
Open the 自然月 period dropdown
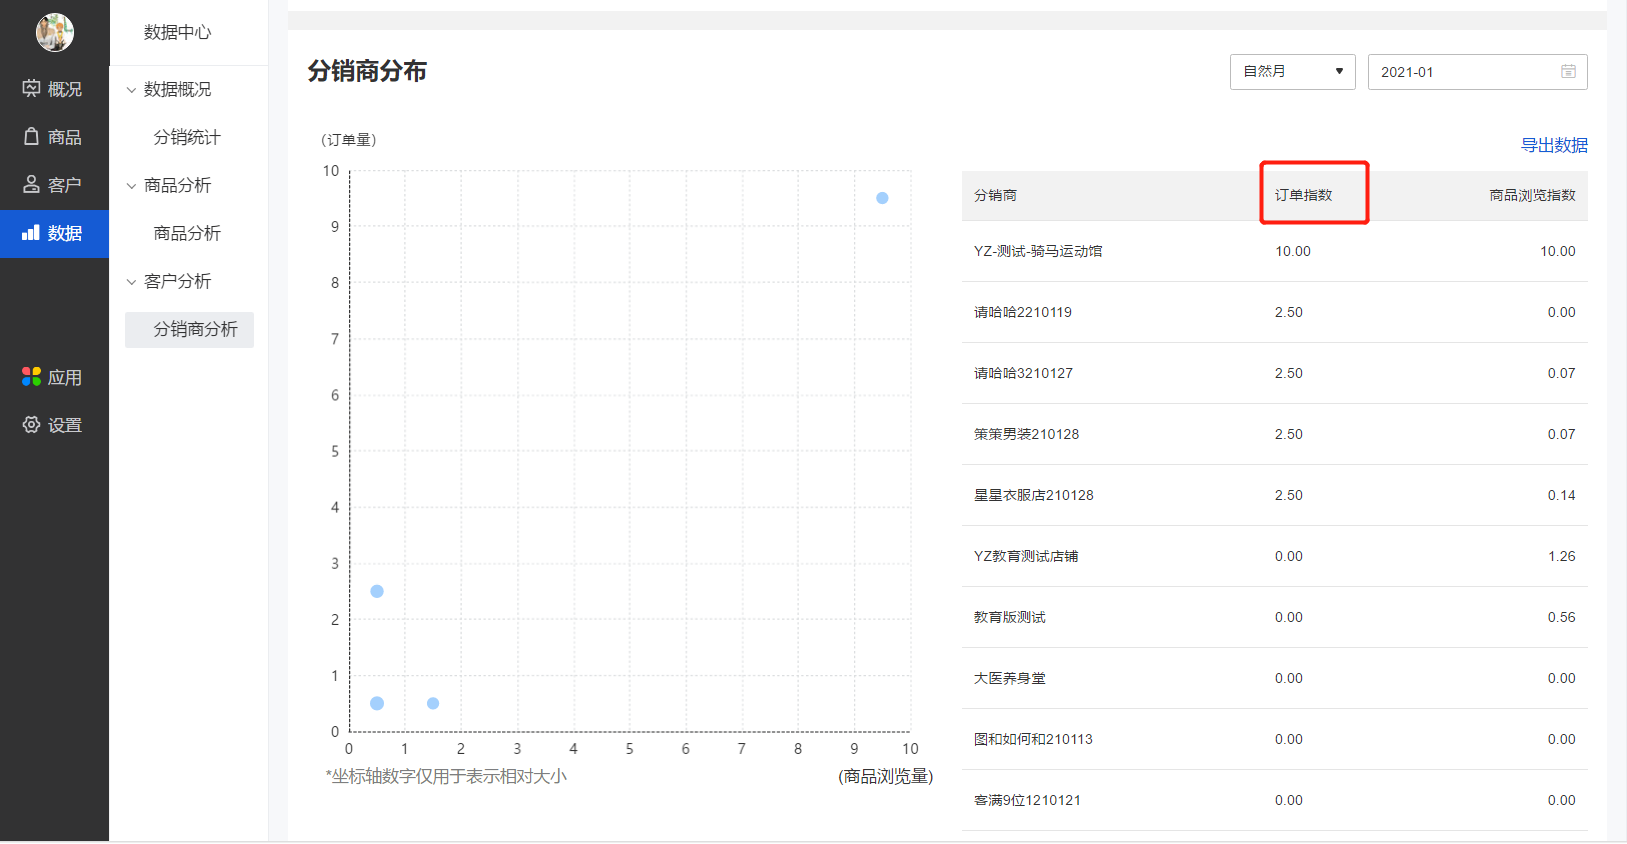click(x=1292, y=72)
